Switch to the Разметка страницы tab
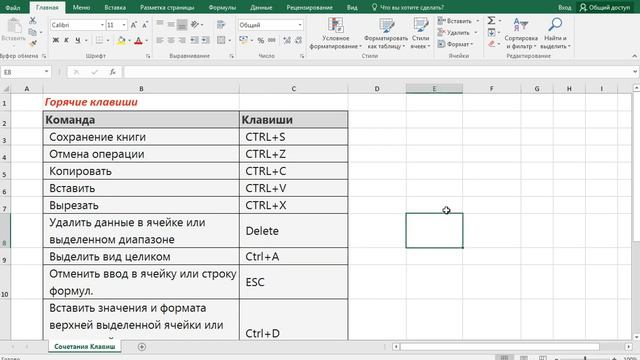This screenshot has width=640, height=360. pyautogui.click(x=167, y=7)
